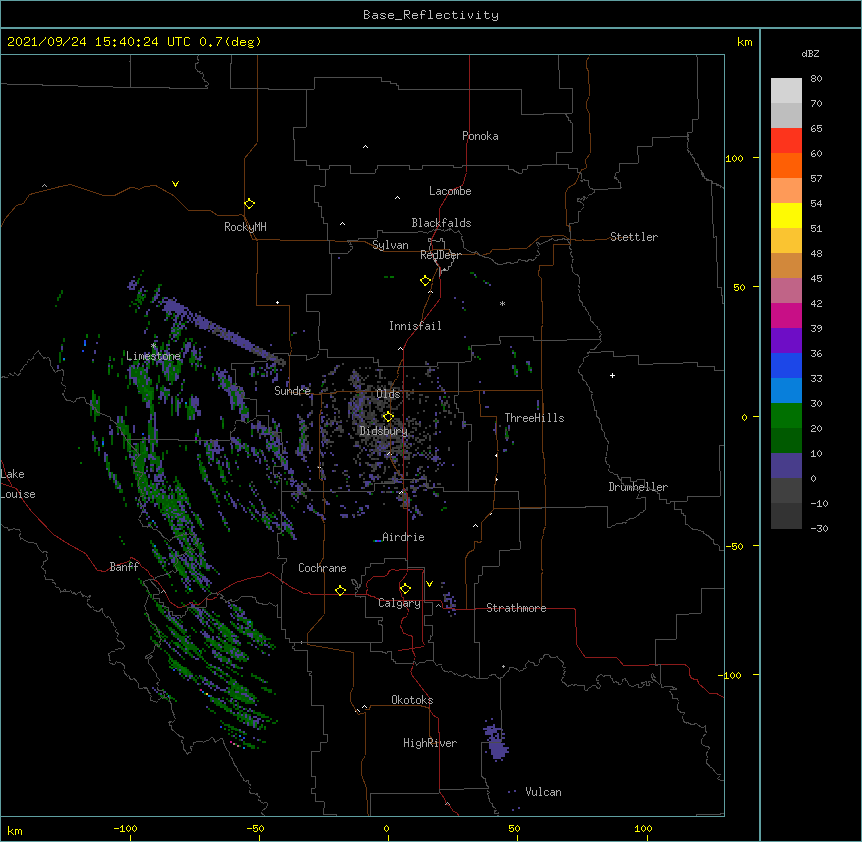
Task: Click the Base_Reflectivity title
Action: 431,15
